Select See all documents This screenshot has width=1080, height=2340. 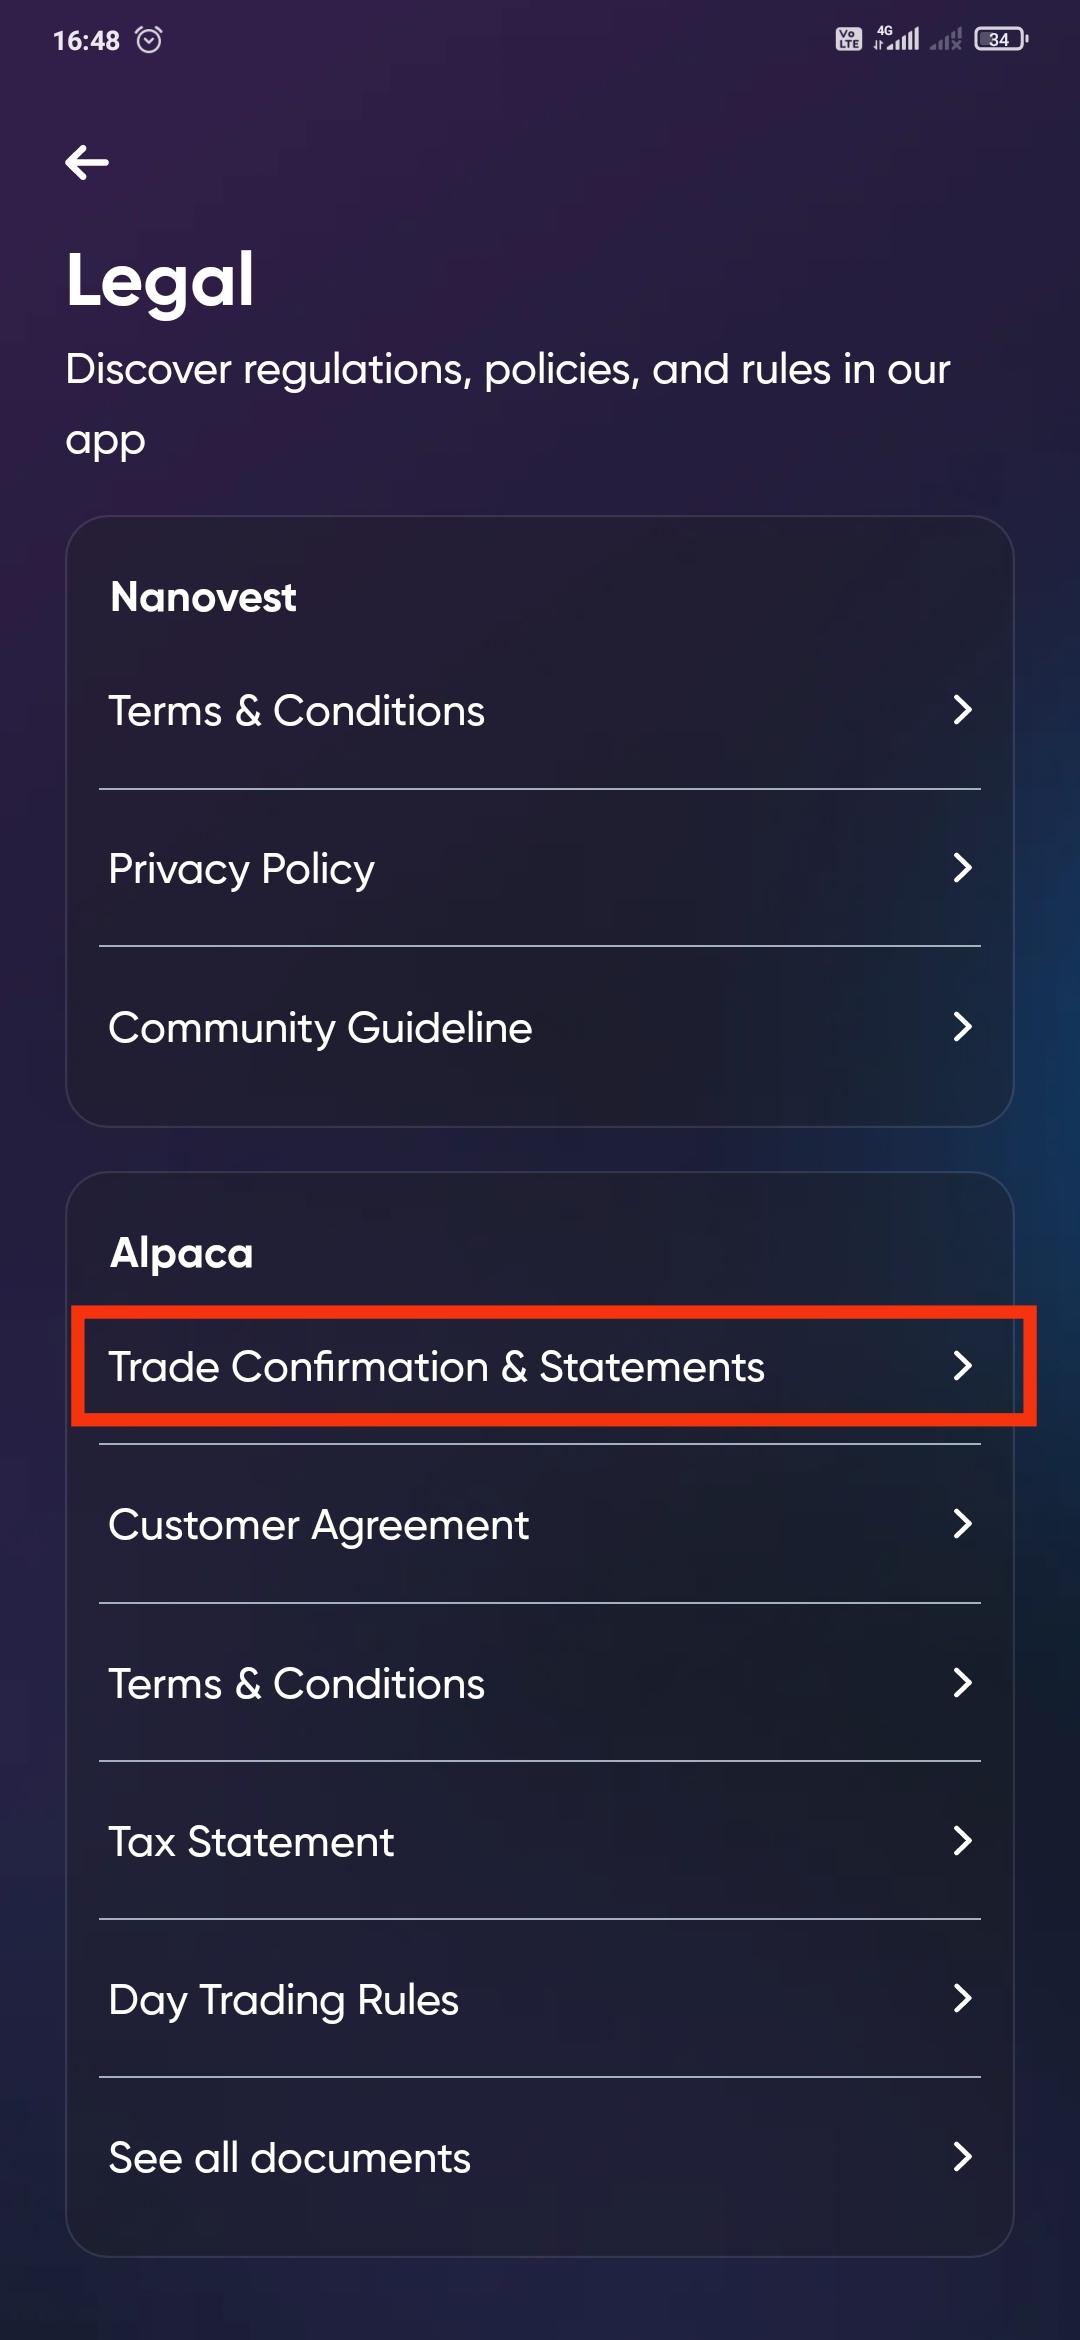tap(540, 2157)
